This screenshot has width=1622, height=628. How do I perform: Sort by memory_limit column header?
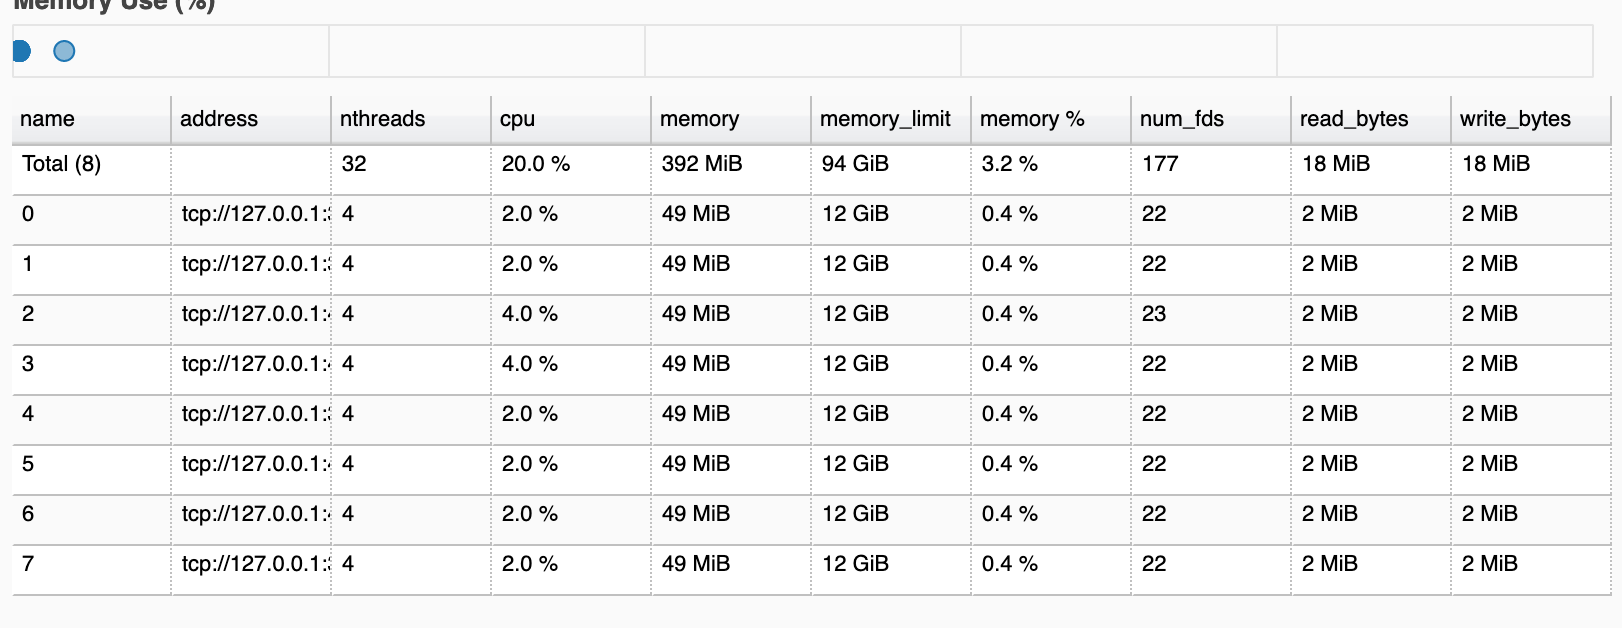885,119
